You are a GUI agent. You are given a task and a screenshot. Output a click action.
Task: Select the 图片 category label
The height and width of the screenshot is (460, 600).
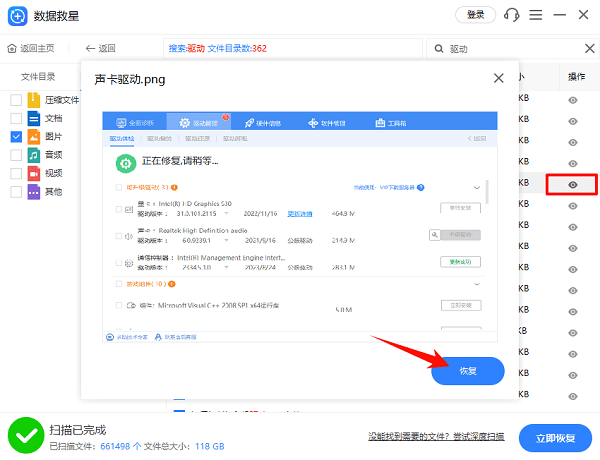click(54, 137)
